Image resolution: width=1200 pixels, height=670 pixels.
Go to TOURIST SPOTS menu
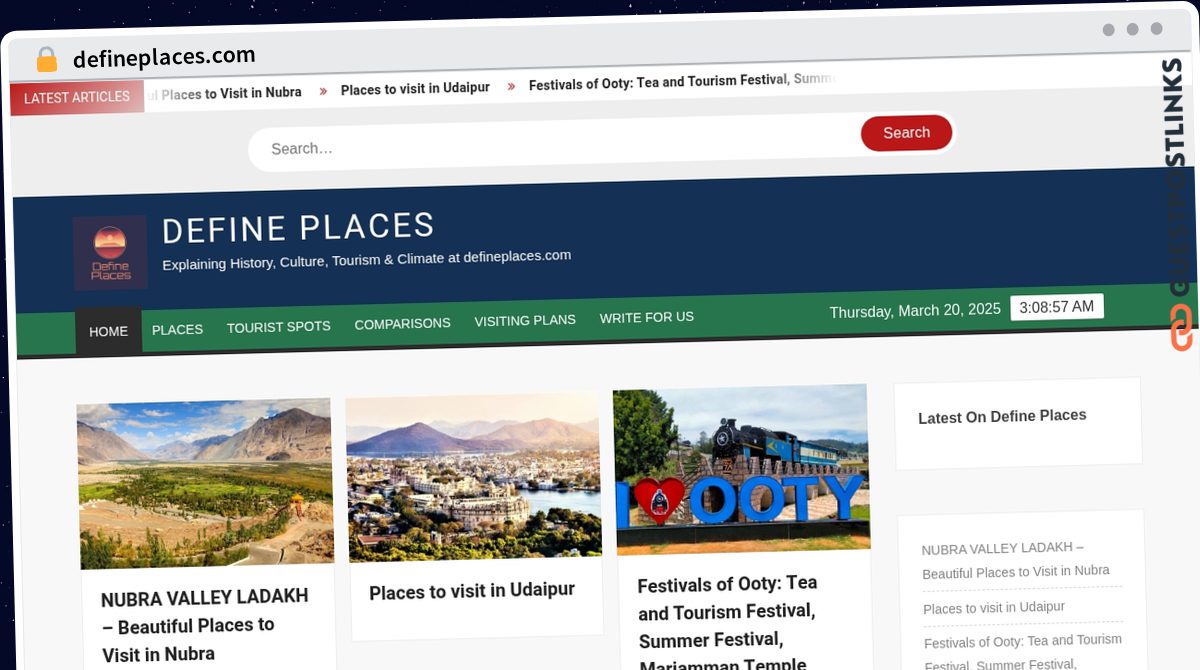278,327
